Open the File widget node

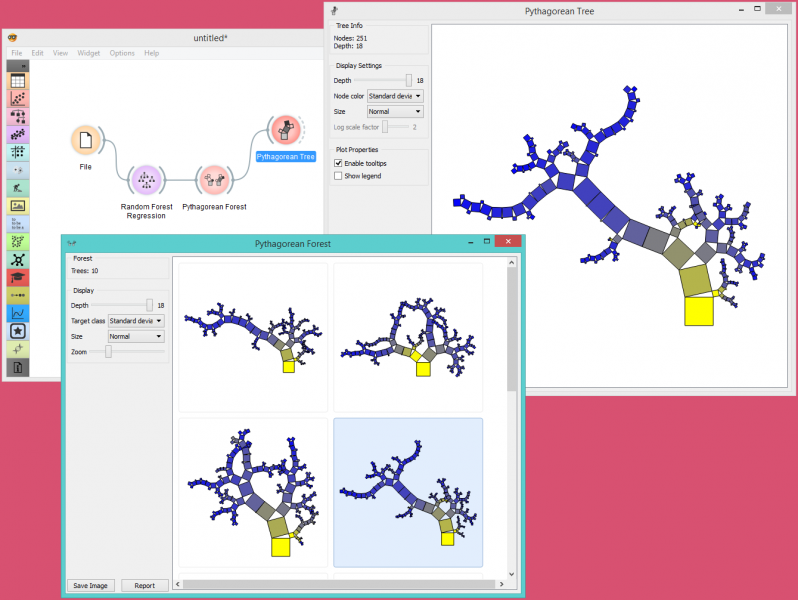(86, 140)
